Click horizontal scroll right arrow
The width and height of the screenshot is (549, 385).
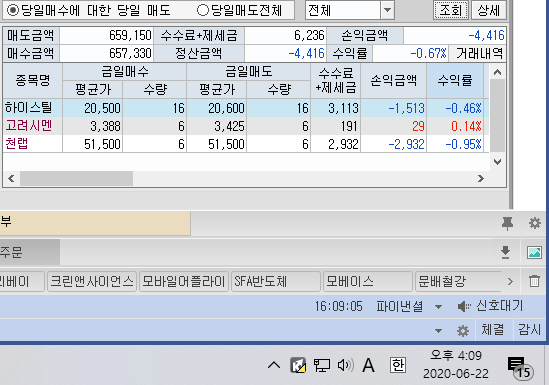pos(481,178)
